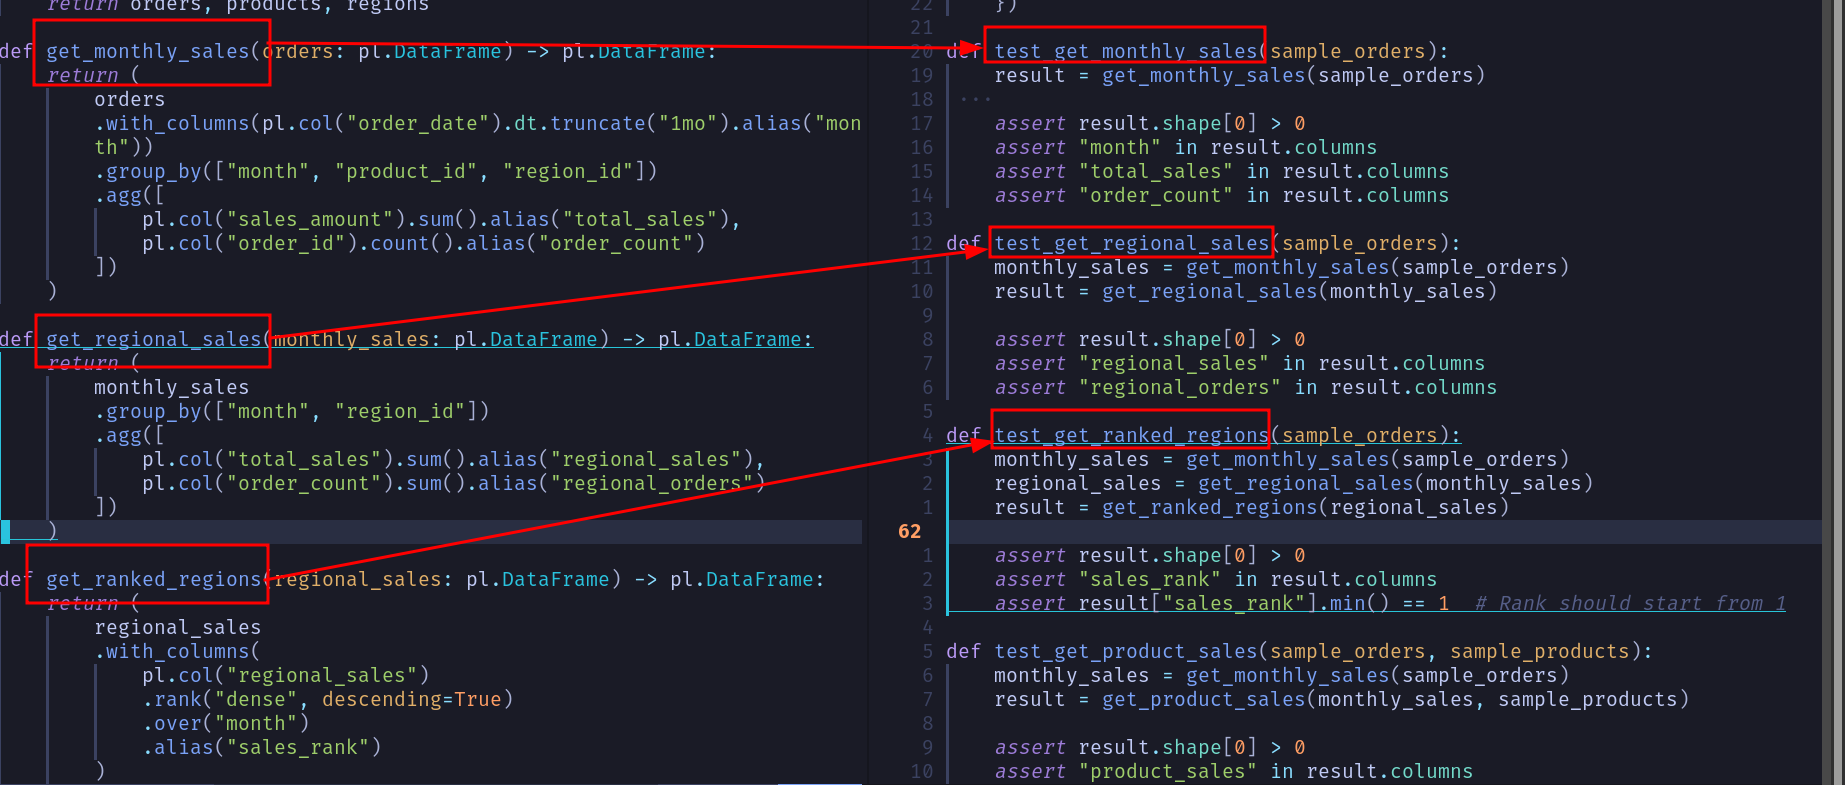Click the sample_products parameter in test_get_product_sales definition
Screen dimensions: 1845x785
click(1540, 652)
